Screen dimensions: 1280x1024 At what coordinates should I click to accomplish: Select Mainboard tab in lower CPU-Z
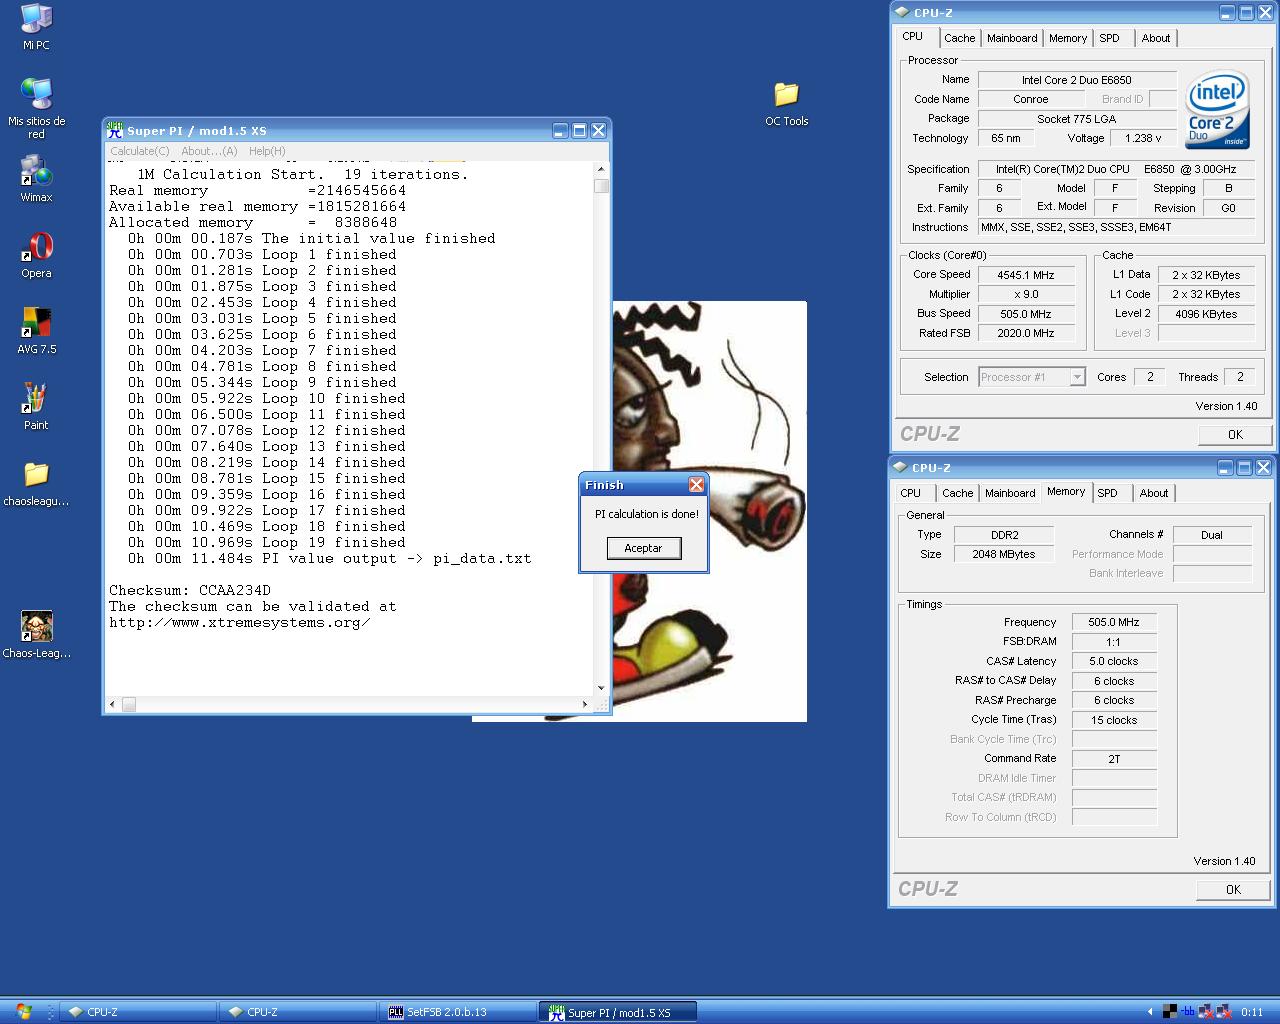(x=1010, y=493)
